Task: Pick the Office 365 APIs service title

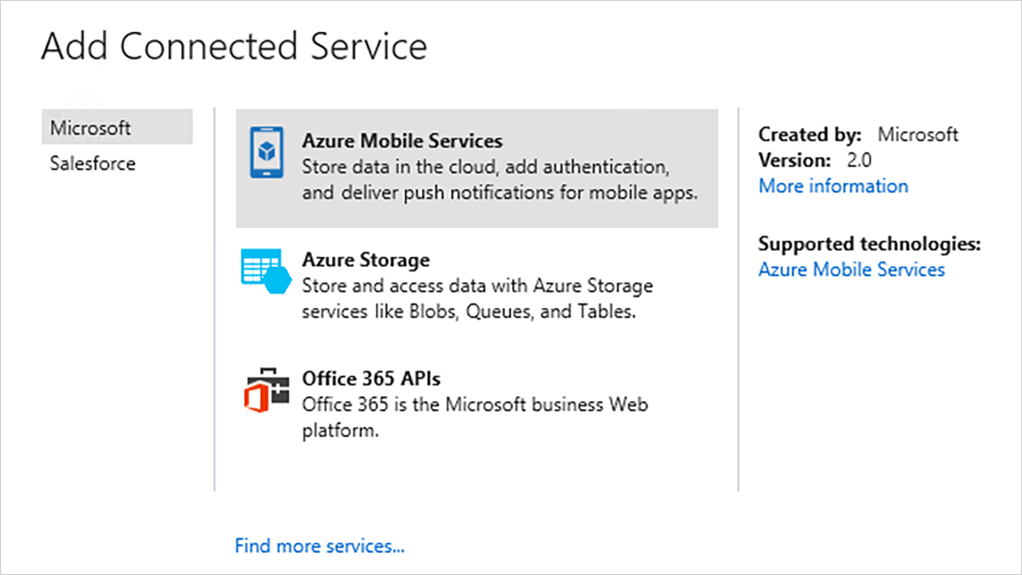Action: tap(371, 379)
